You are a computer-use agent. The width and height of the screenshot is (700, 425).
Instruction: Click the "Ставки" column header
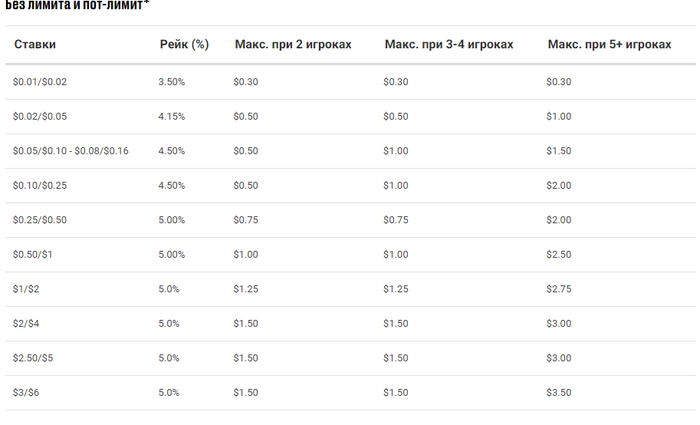click(x=35, y=45)
